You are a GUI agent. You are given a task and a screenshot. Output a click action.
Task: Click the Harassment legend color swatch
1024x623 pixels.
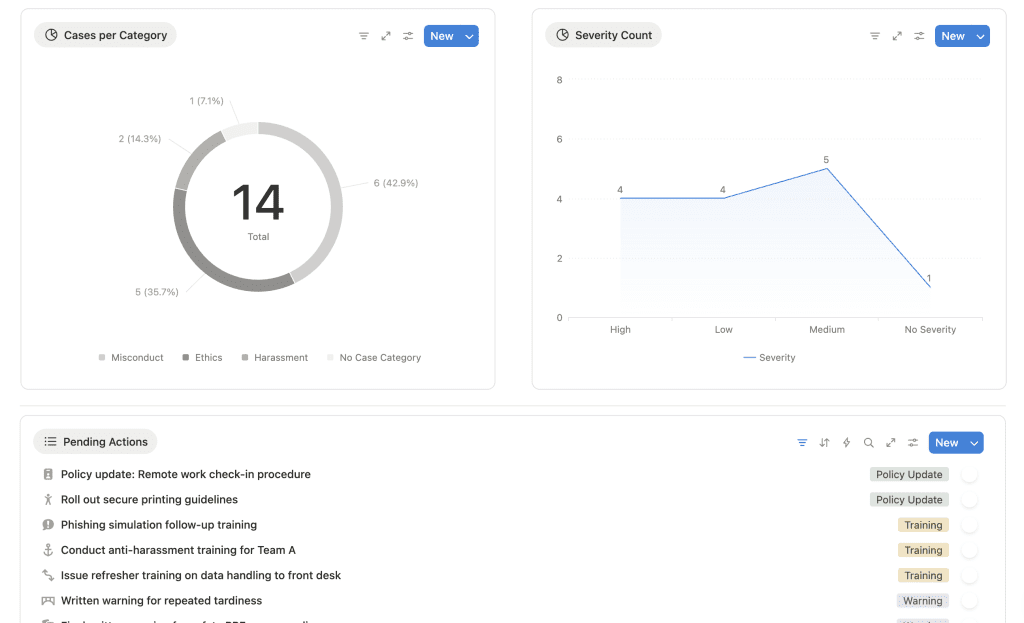pyautogui.click(x=245, y=358)
